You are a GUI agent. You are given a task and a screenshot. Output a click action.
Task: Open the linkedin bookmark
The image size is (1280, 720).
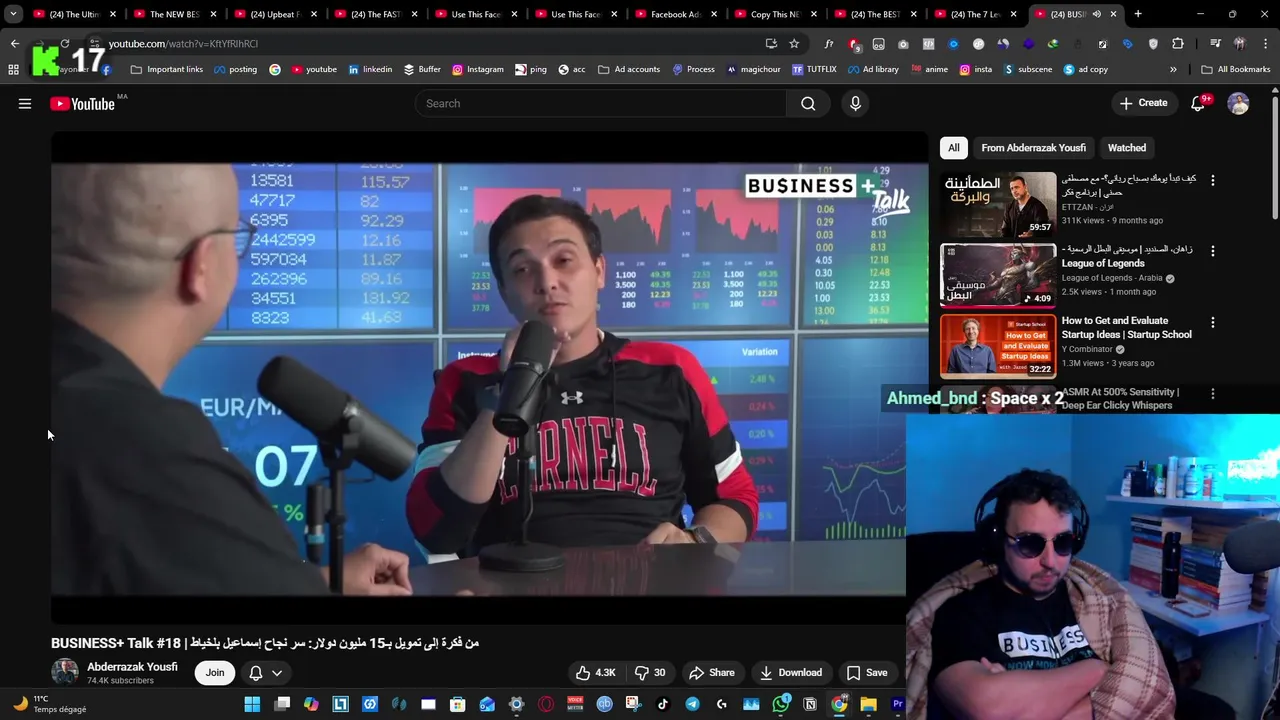click(370, 69)
